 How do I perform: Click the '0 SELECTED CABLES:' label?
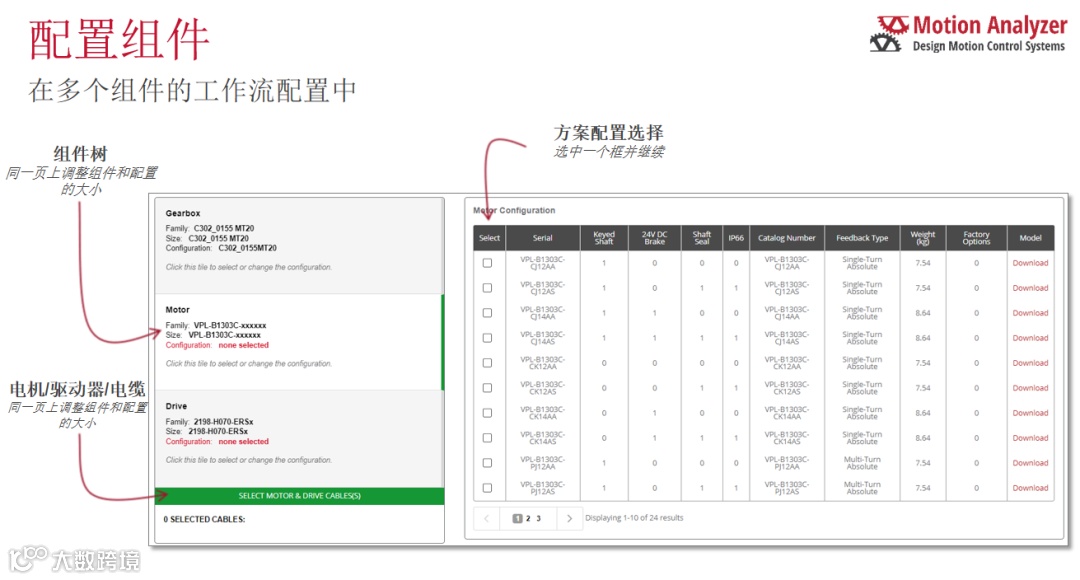[205, 519]
